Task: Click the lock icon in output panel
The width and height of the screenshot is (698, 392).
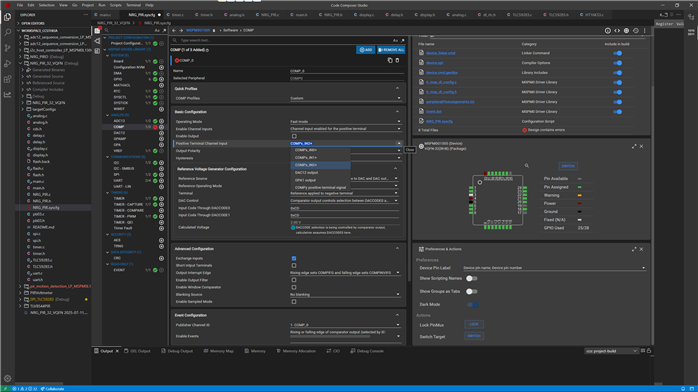Action: pos(649,351)
